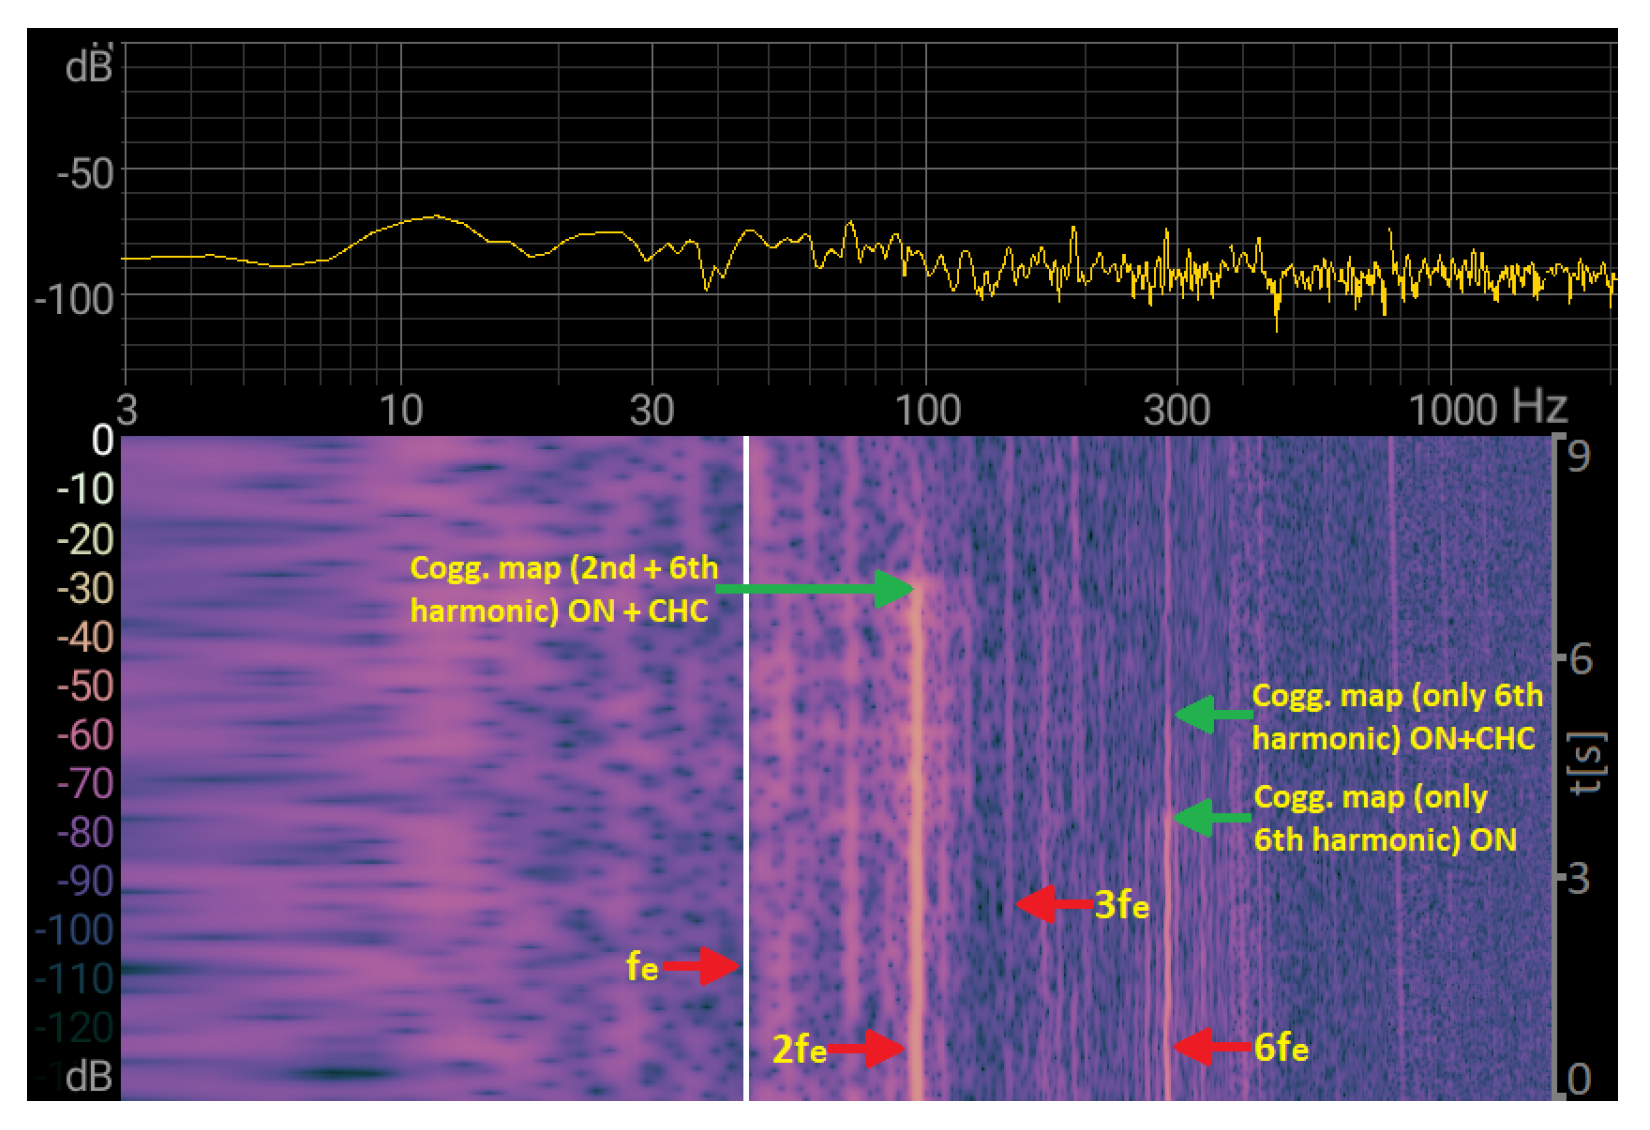Select the -100 value on spectrogram color scale
1650x1130 pixels.
pos(74,930)
